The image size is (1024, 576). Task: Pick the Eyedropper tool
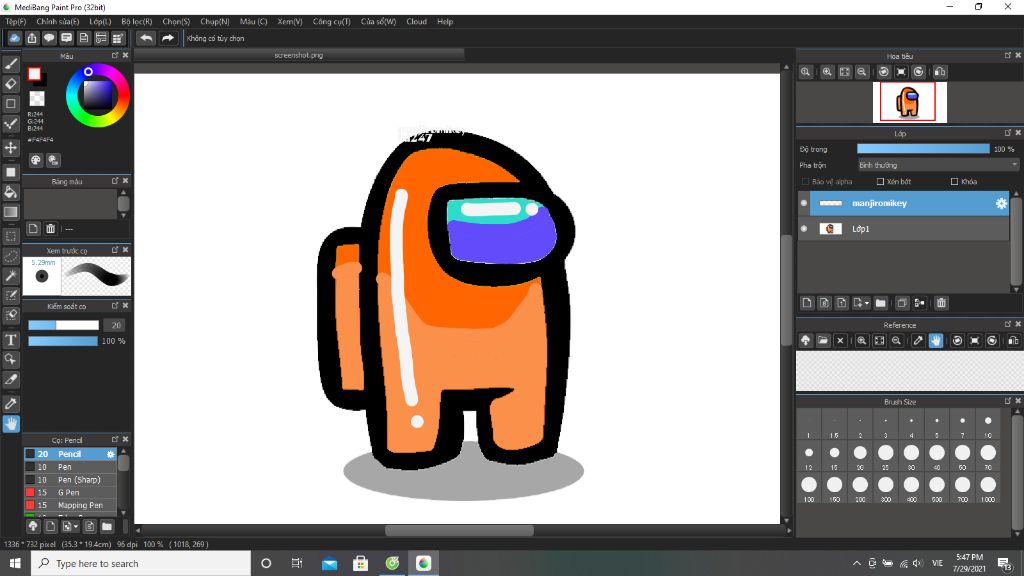[11, 403]
